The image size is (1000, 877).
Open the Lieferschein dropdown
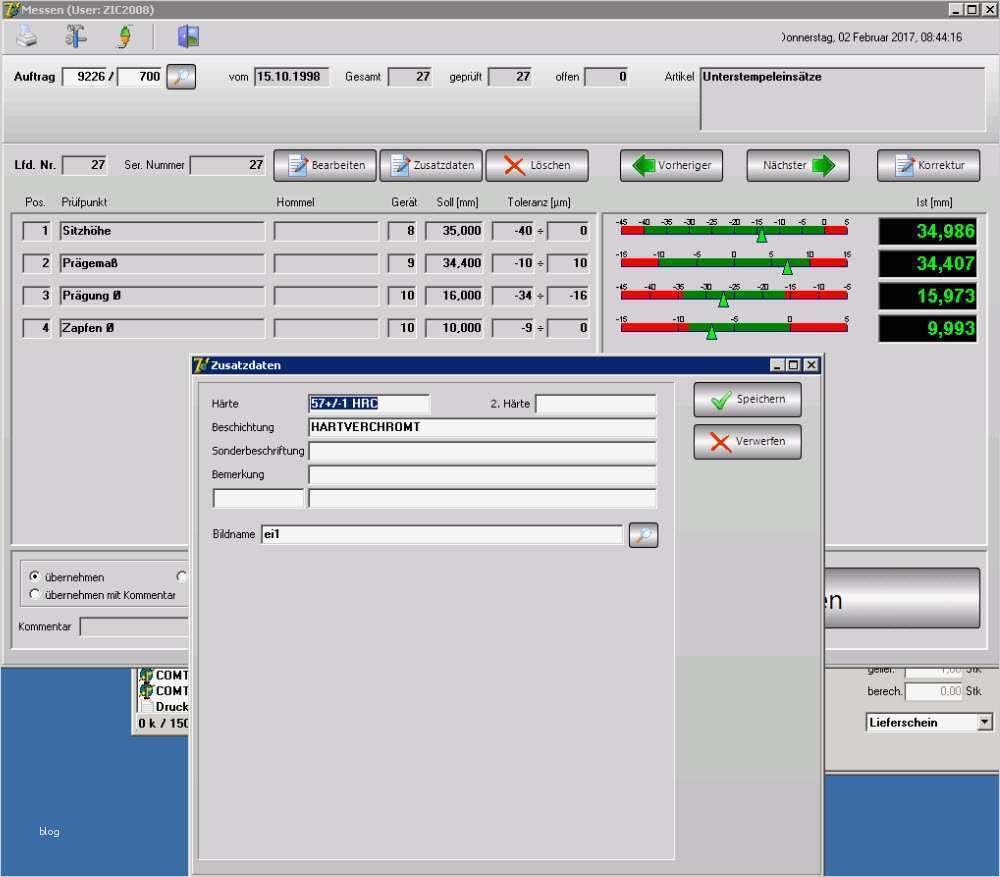(x=985, y=722)
